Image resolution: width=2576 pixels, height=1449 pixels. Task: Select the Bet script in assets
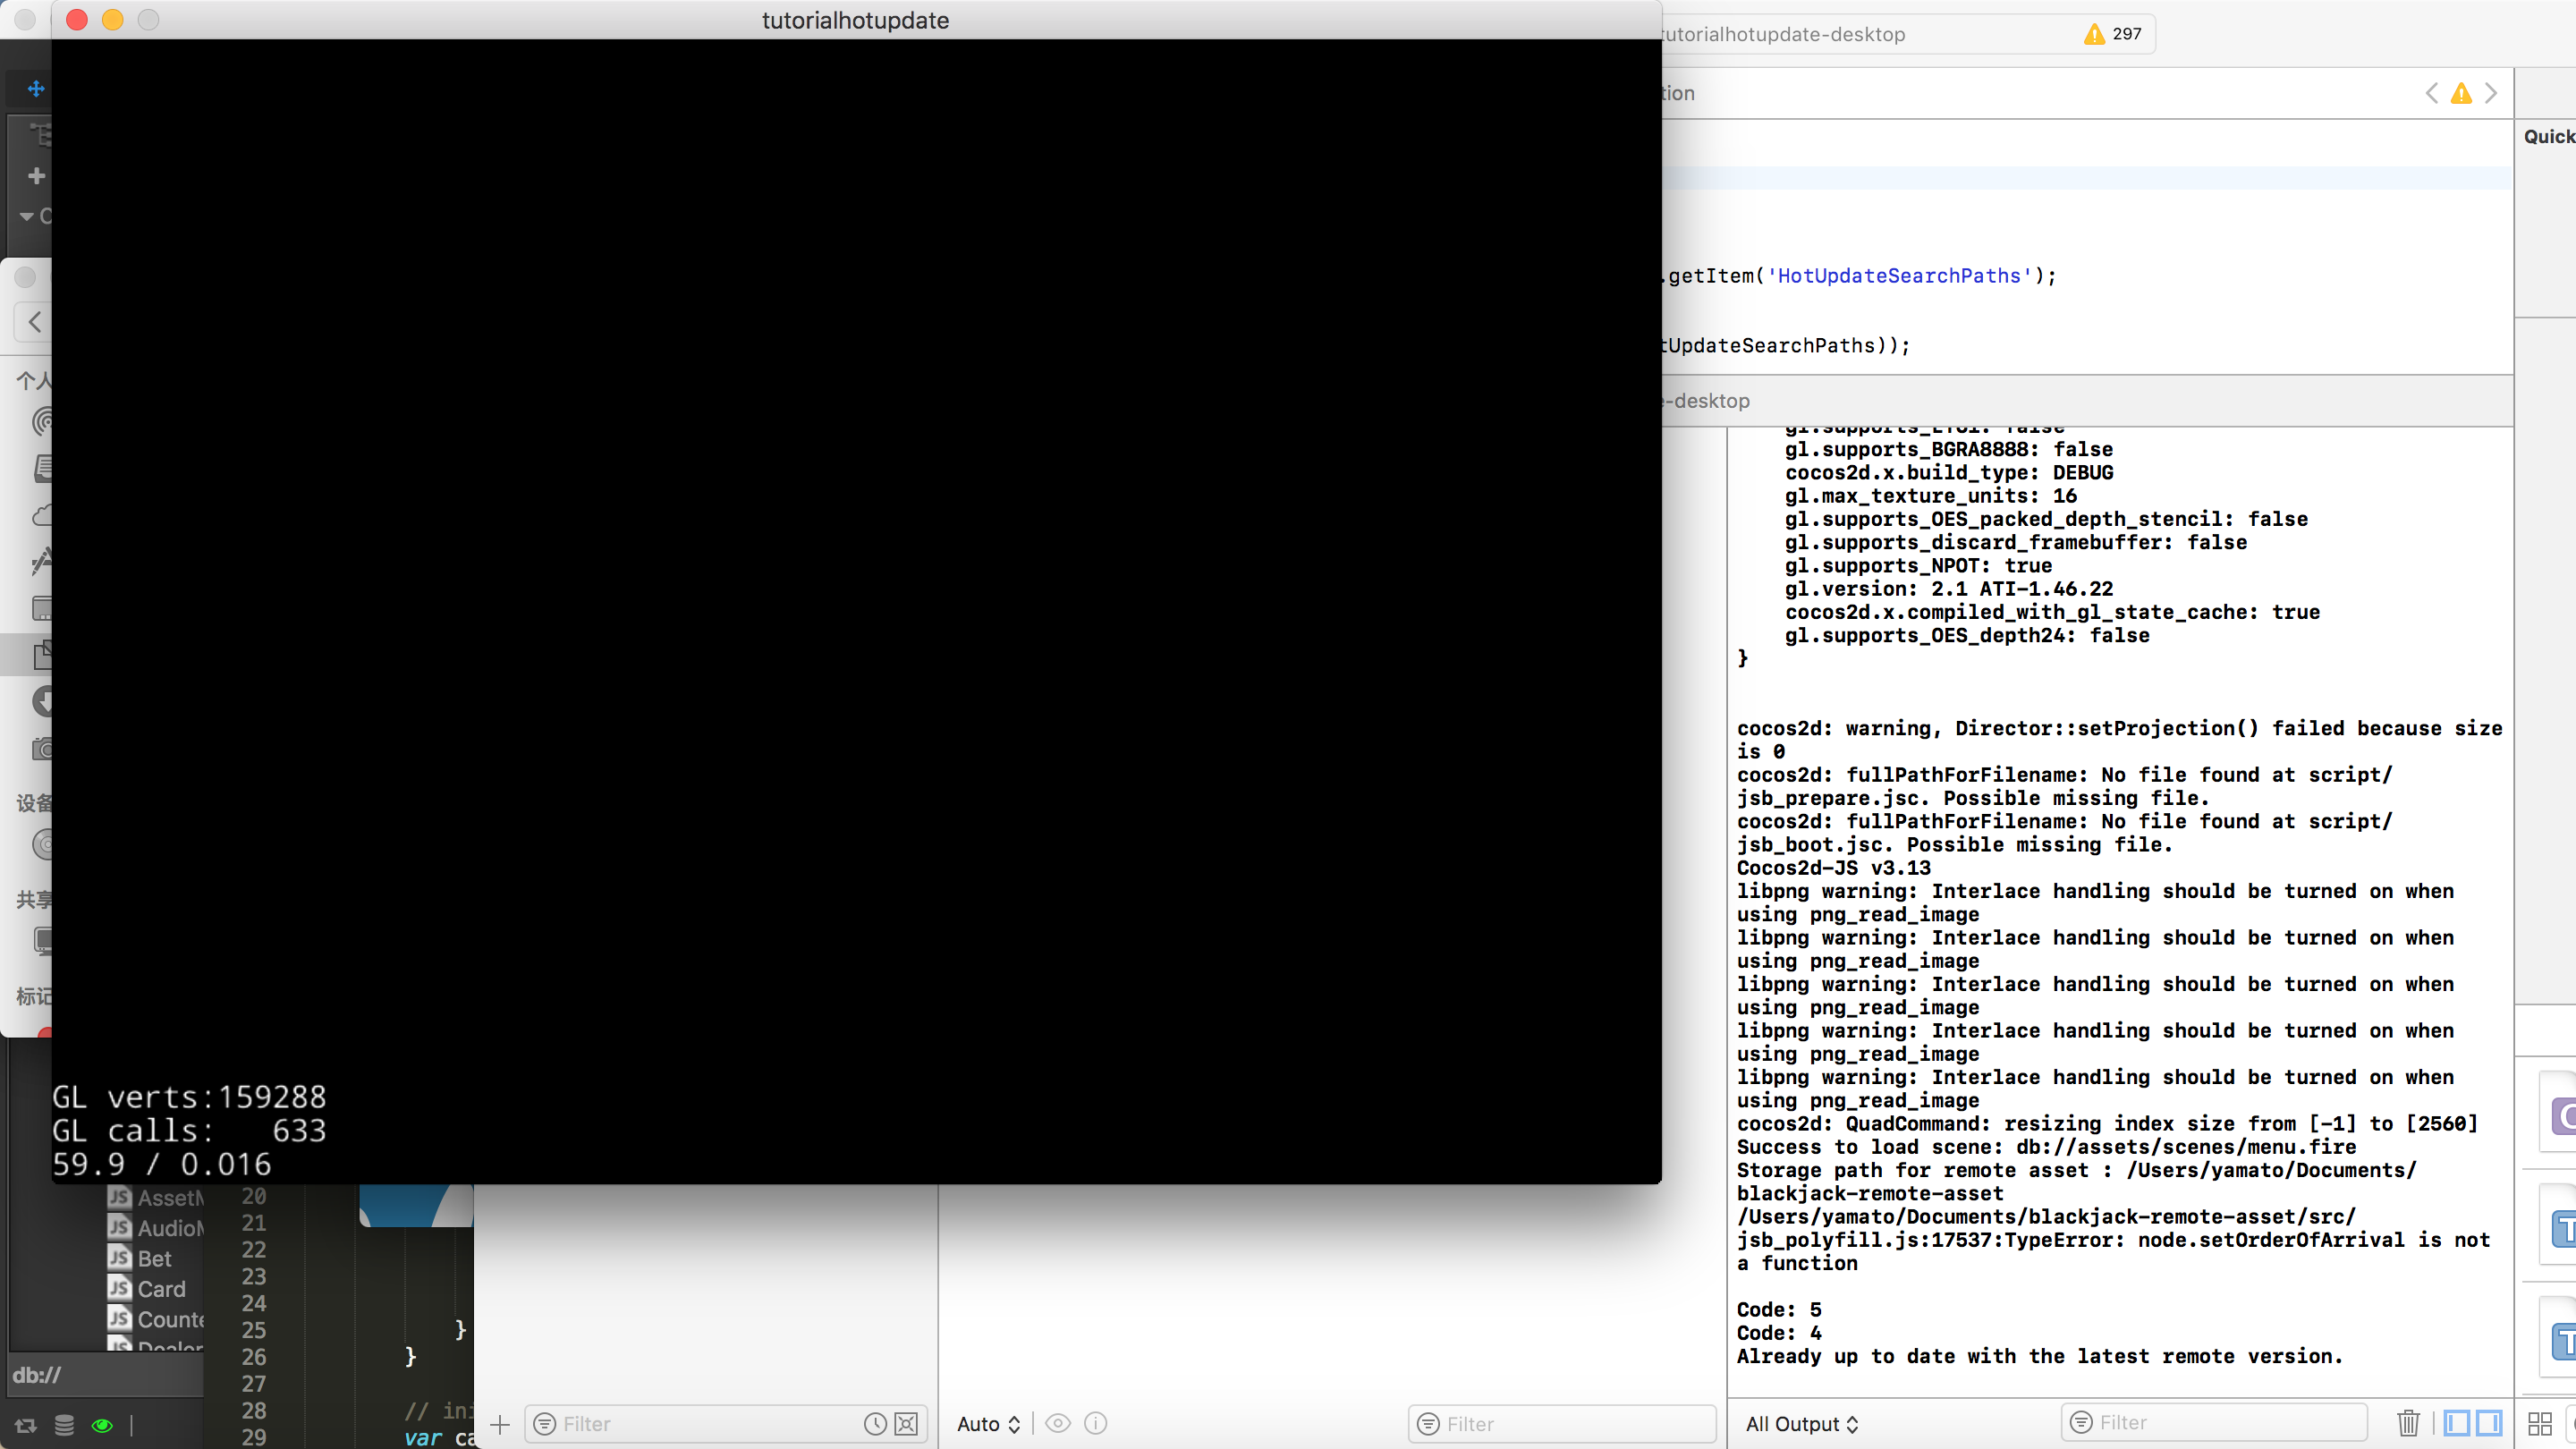[154, 1258]
